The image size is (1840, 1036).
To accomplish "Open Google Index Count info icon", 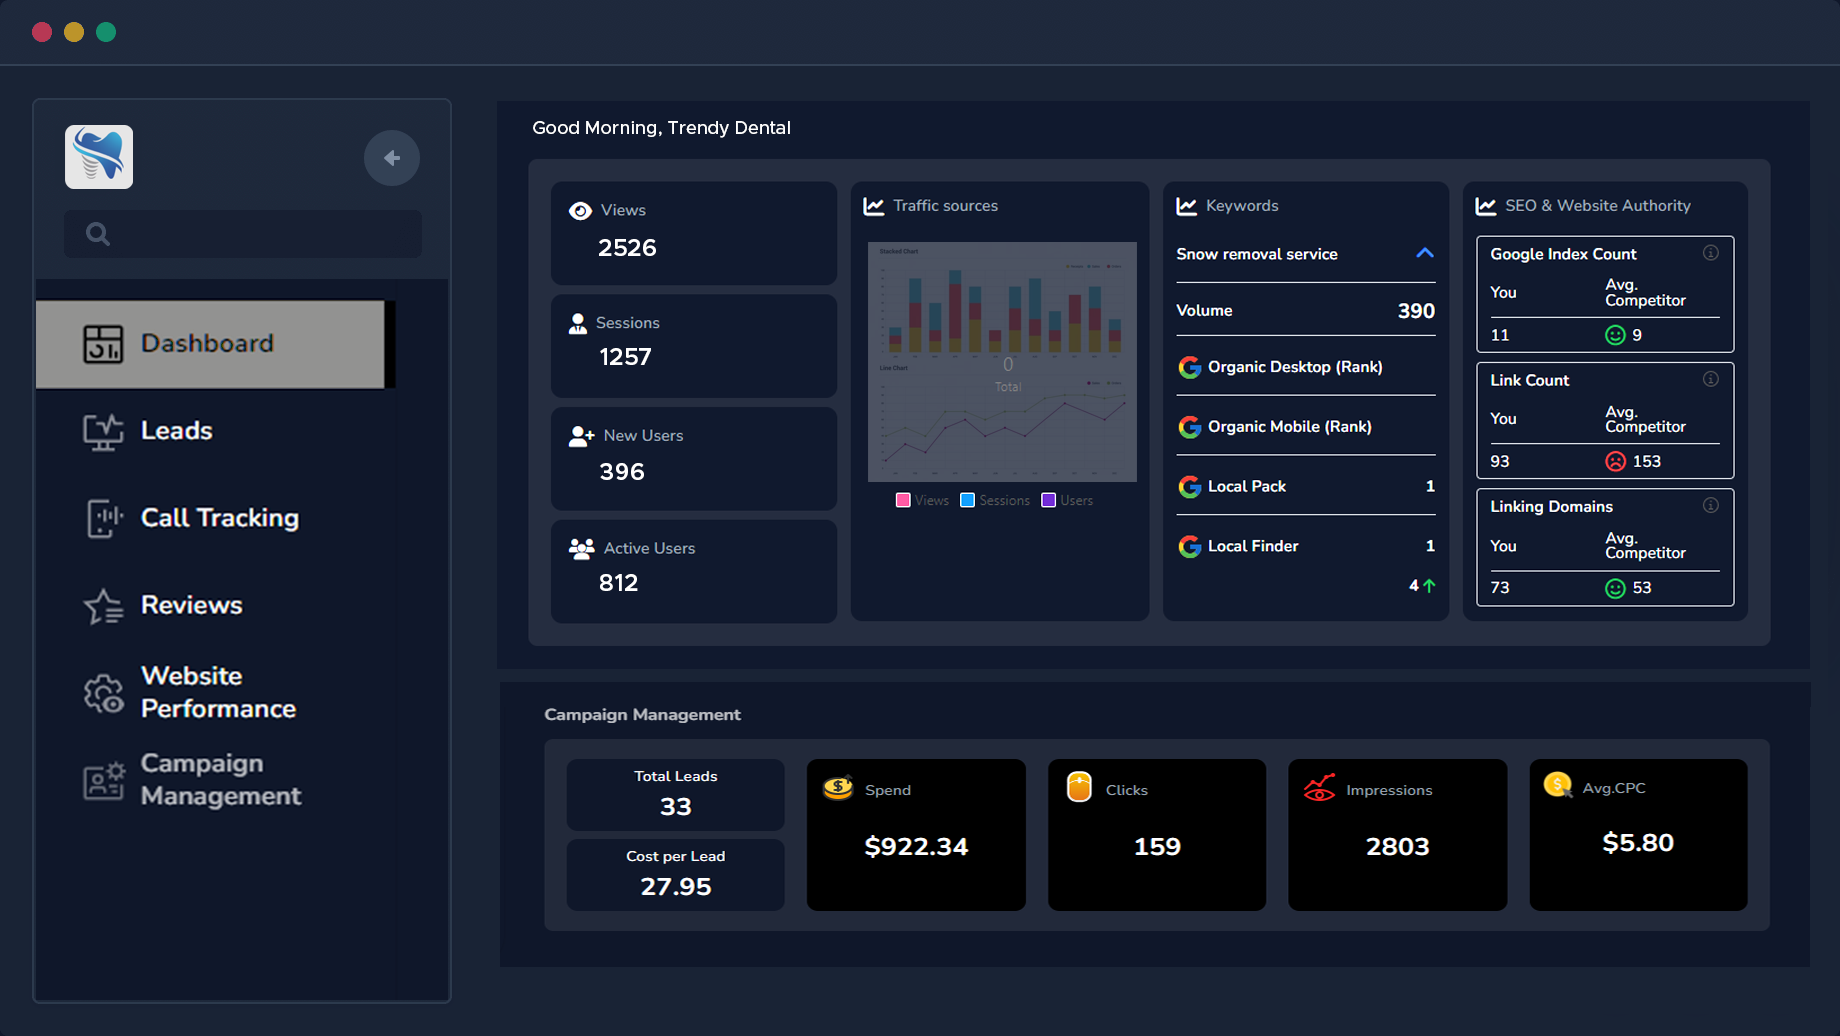I will pyautogui.click(x=1711, y=253).
